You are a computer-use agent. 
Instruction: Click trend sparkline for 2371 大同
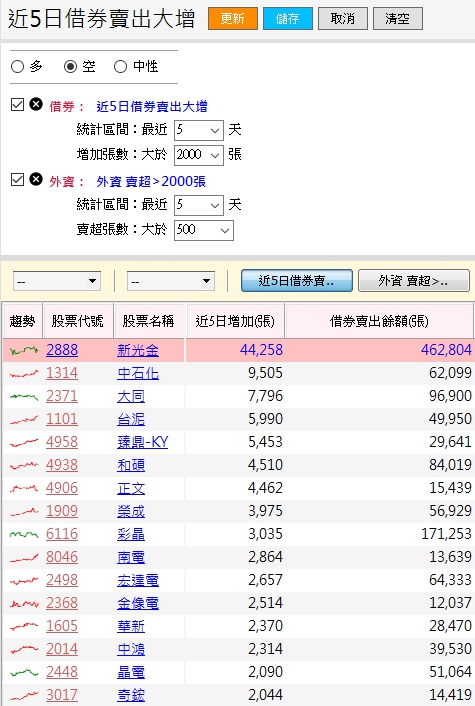click(24, 396)
